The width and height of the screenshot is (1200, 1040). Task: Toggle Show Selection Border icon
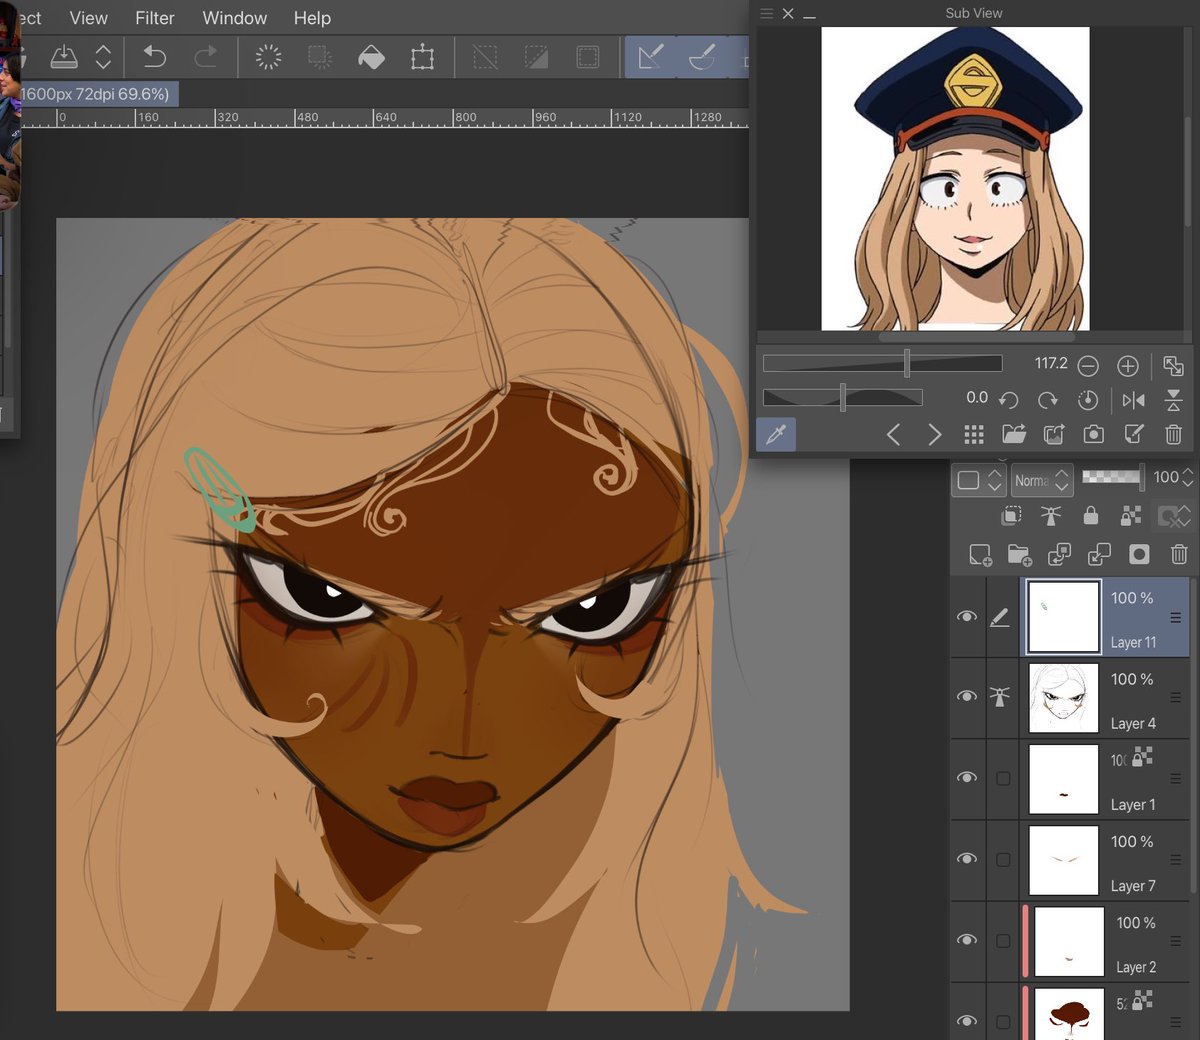(588, 57)
